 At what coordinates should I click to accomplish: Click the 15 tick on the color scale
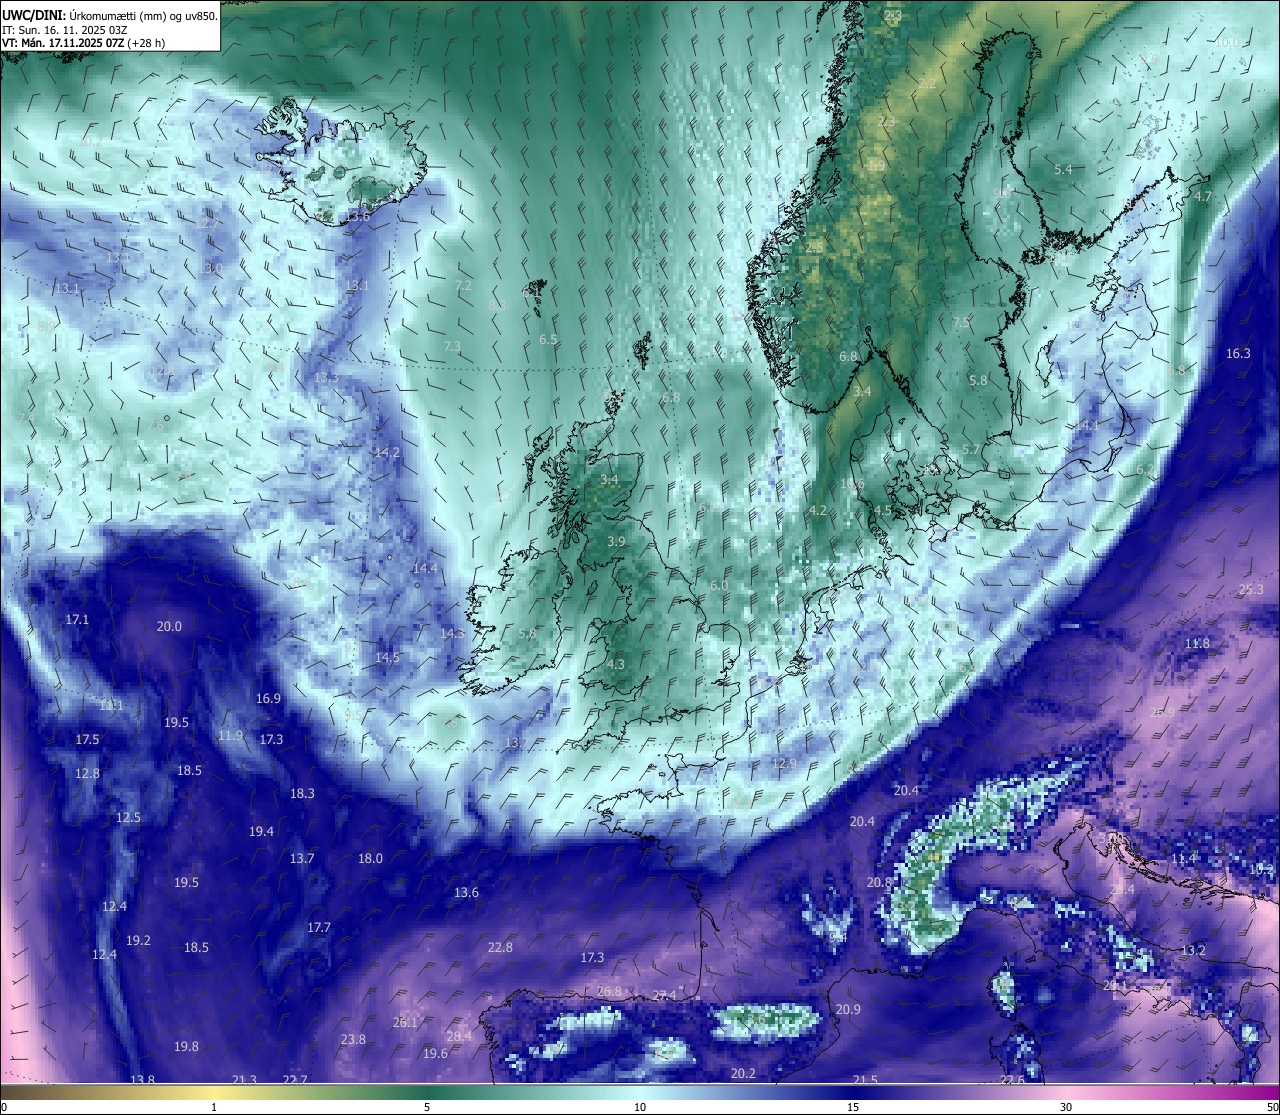point(853,1107)
